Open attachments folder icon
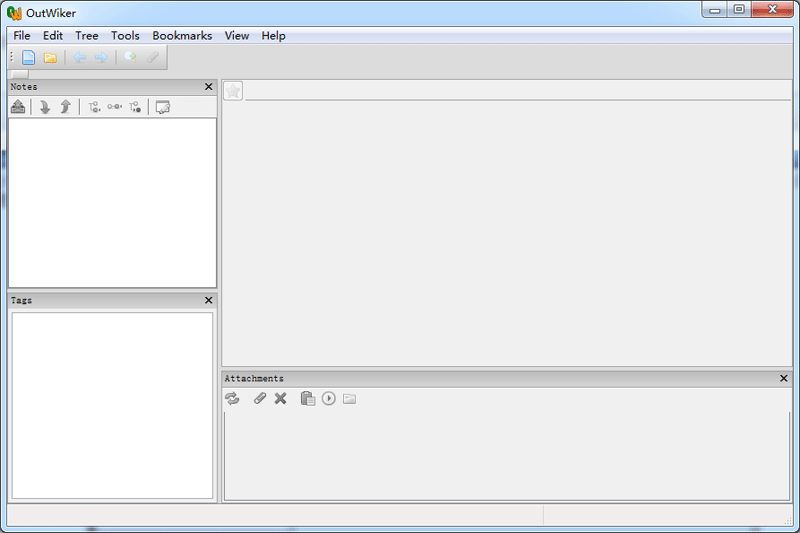Screen dimensions: 800x533 [349, 399]
